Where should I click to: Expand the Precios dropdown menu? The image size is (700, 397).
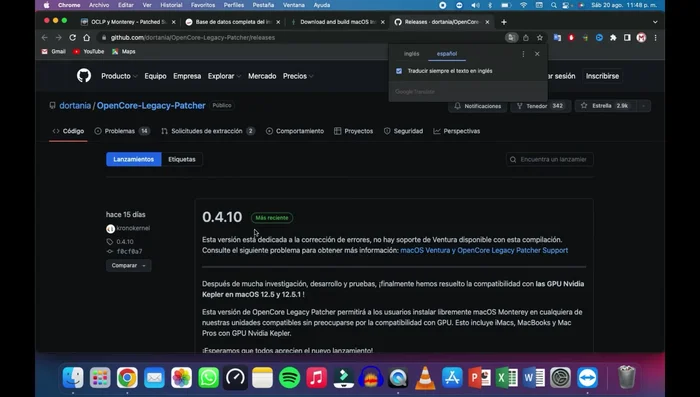click(298, 76)
